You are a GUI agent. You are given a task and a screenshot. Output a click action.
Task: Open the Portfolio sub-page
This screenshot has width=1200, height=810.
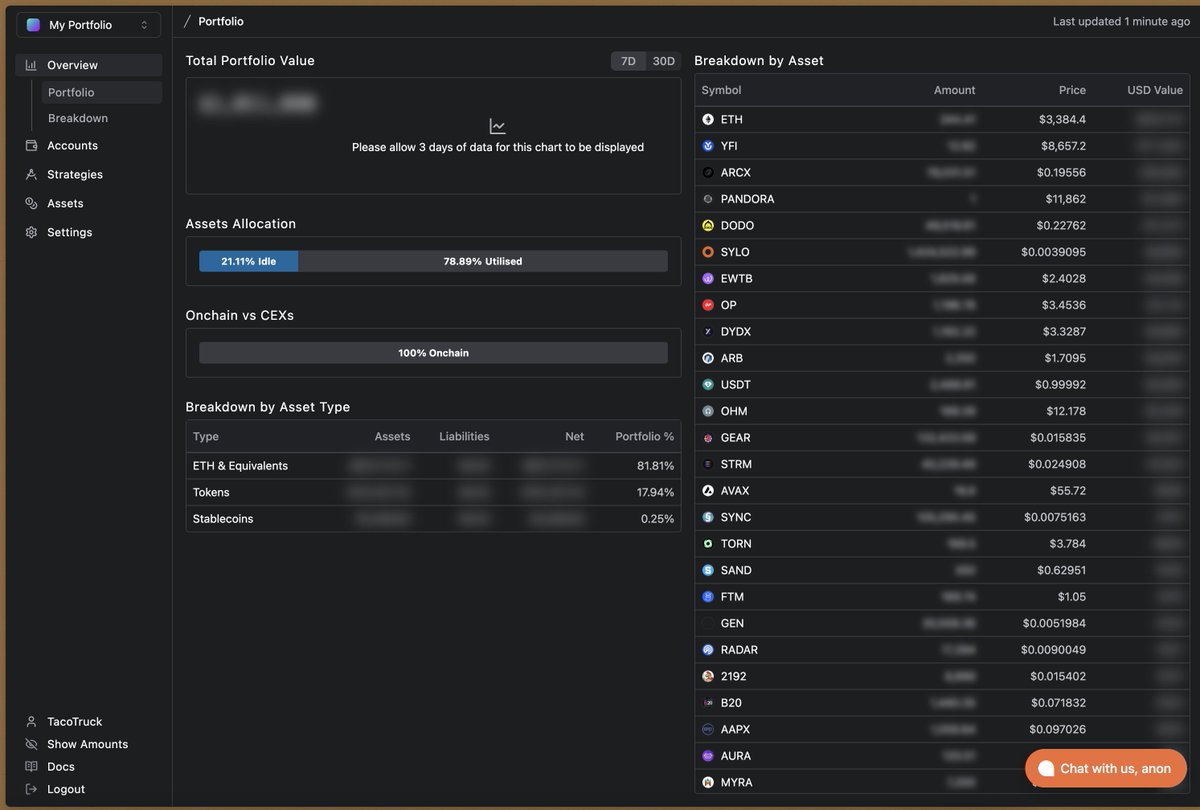101,92
